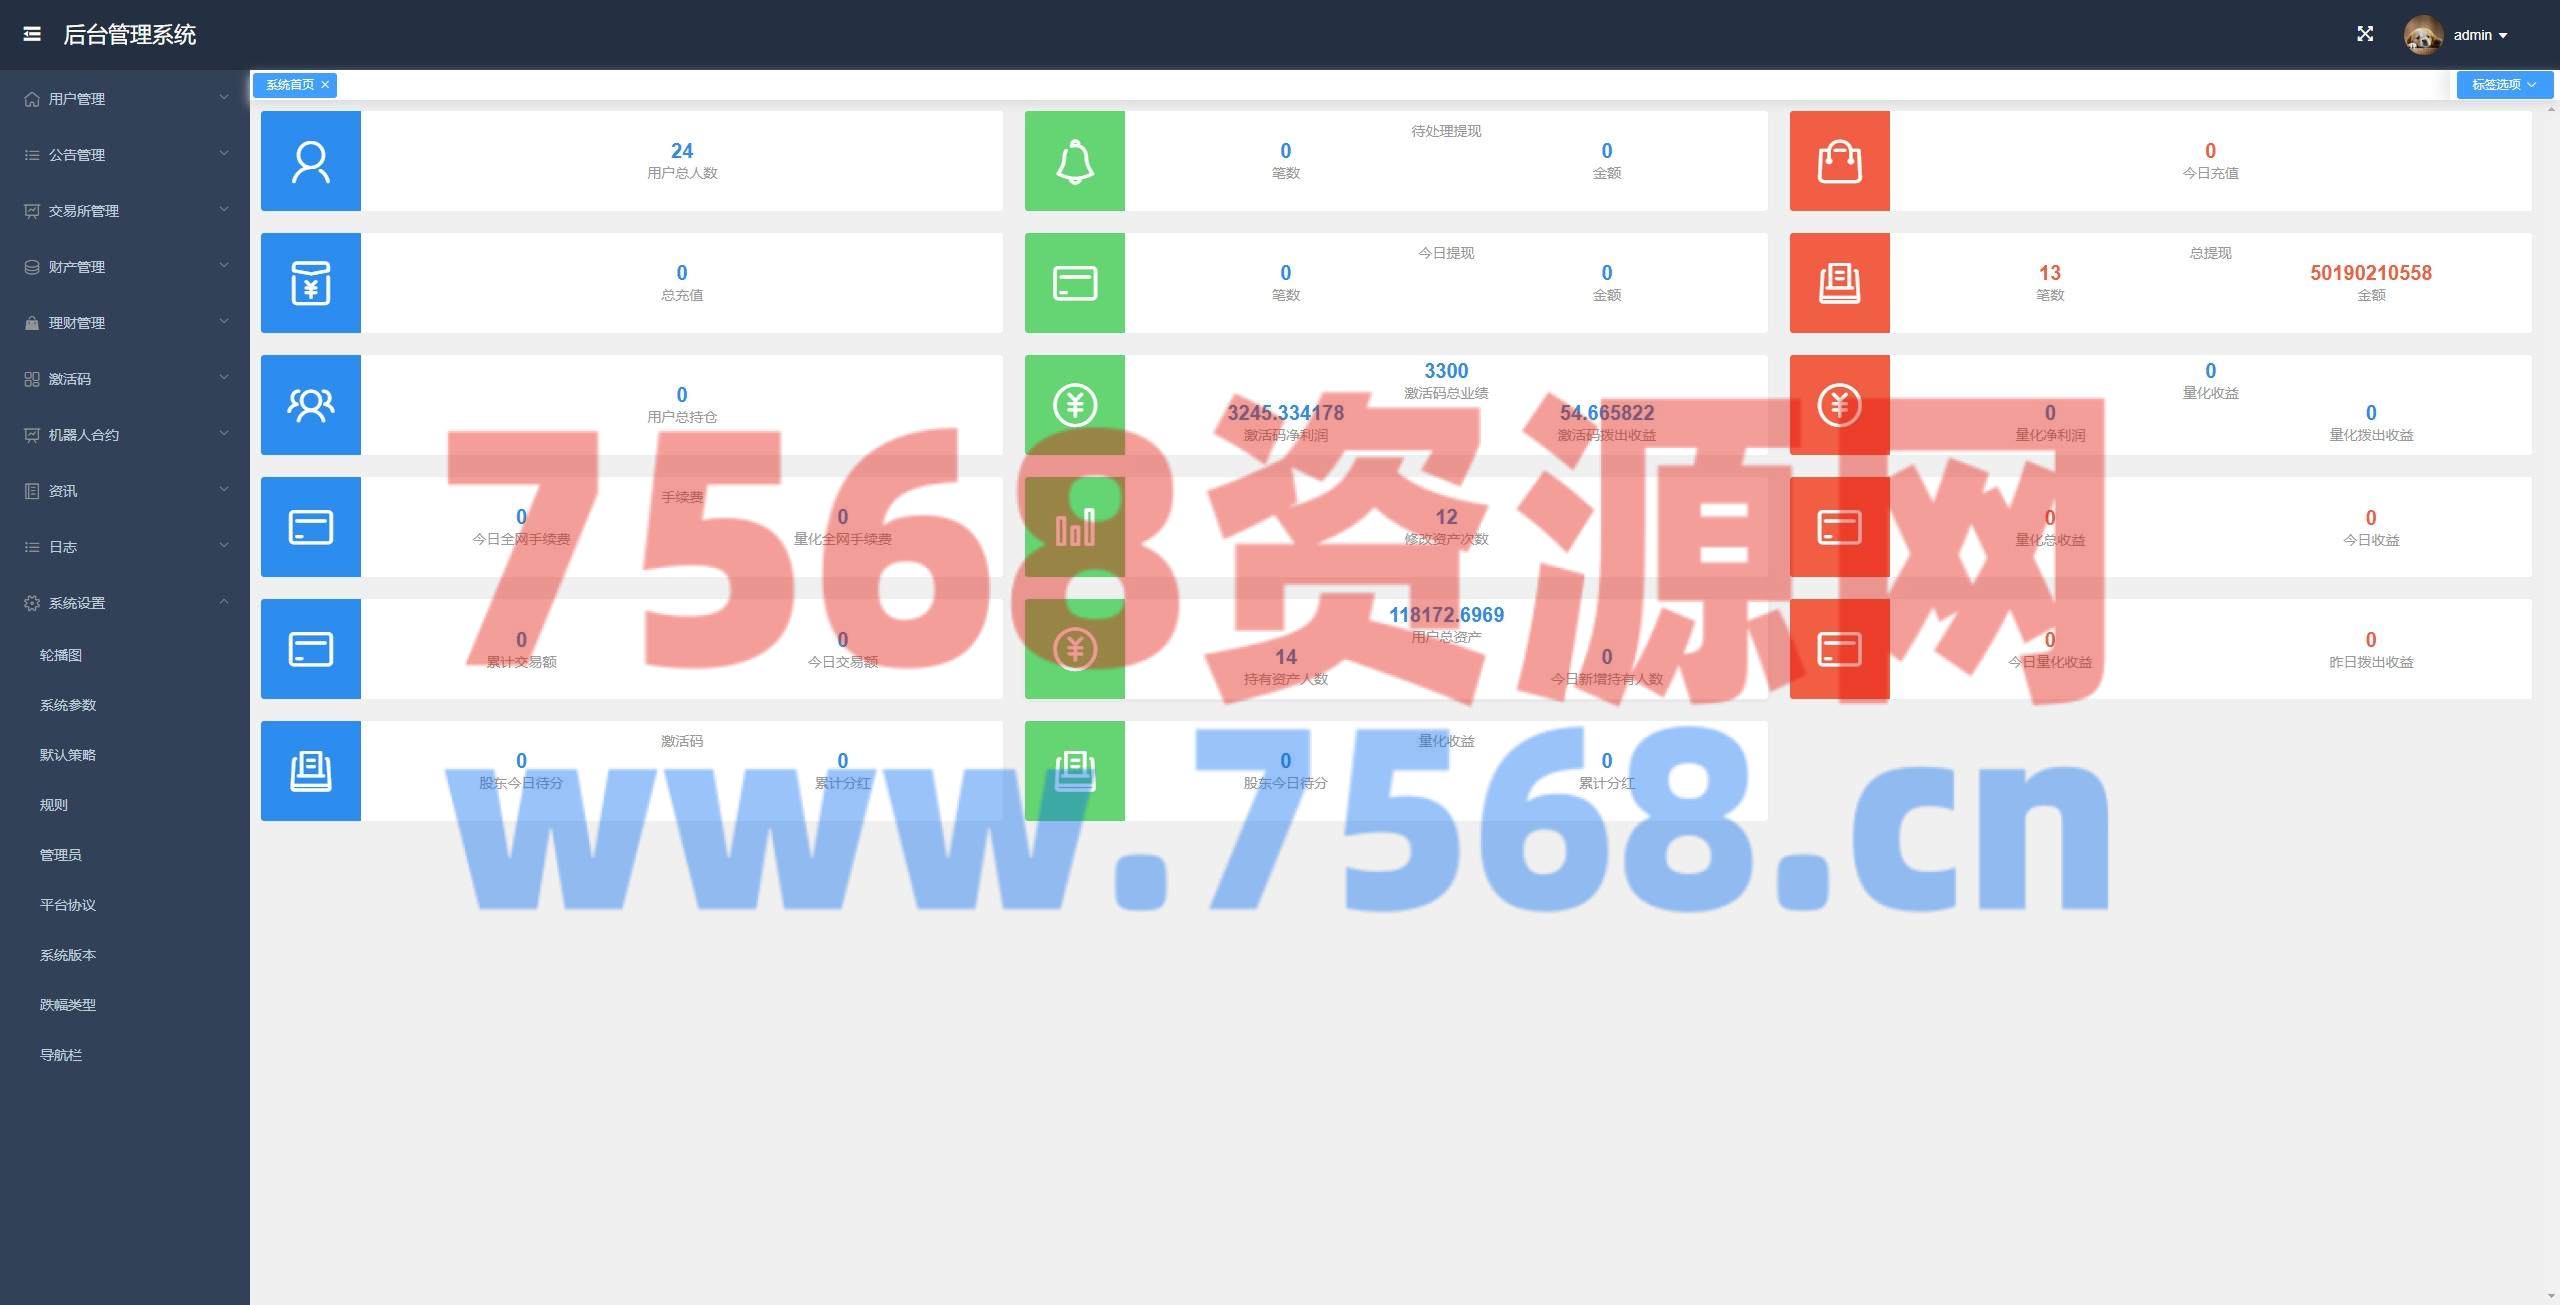Screen dimensions: 2560x1305
Task: Click the green bell pending withdrawals icon
Action: (x=1074, y=161)
